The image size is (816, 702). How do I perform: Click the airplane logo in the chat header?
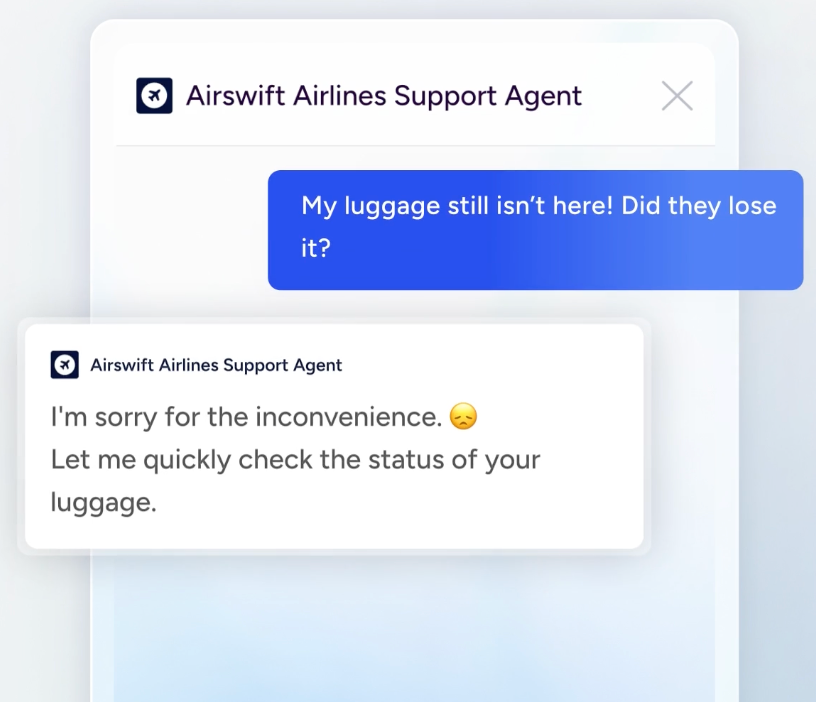tap(154, 96)
